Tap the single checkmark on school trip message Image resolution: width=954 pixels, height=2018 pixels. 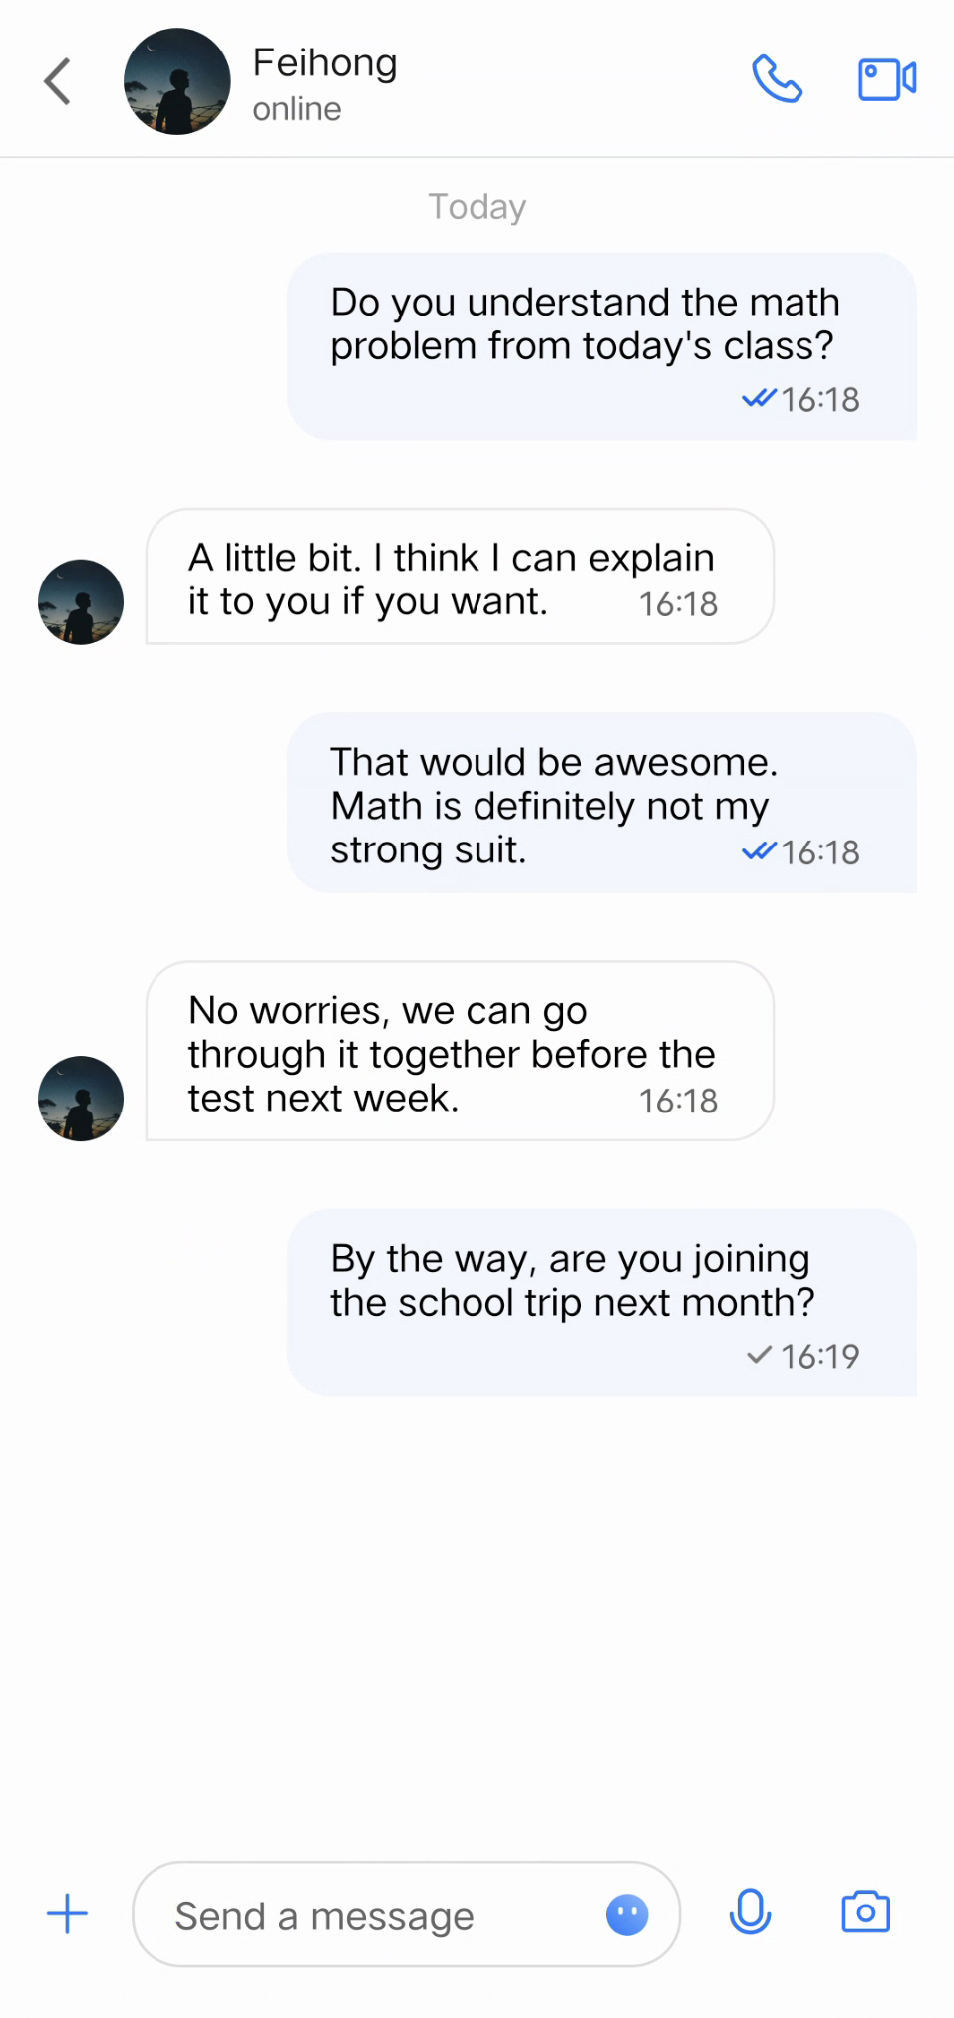click(759, 1355)
